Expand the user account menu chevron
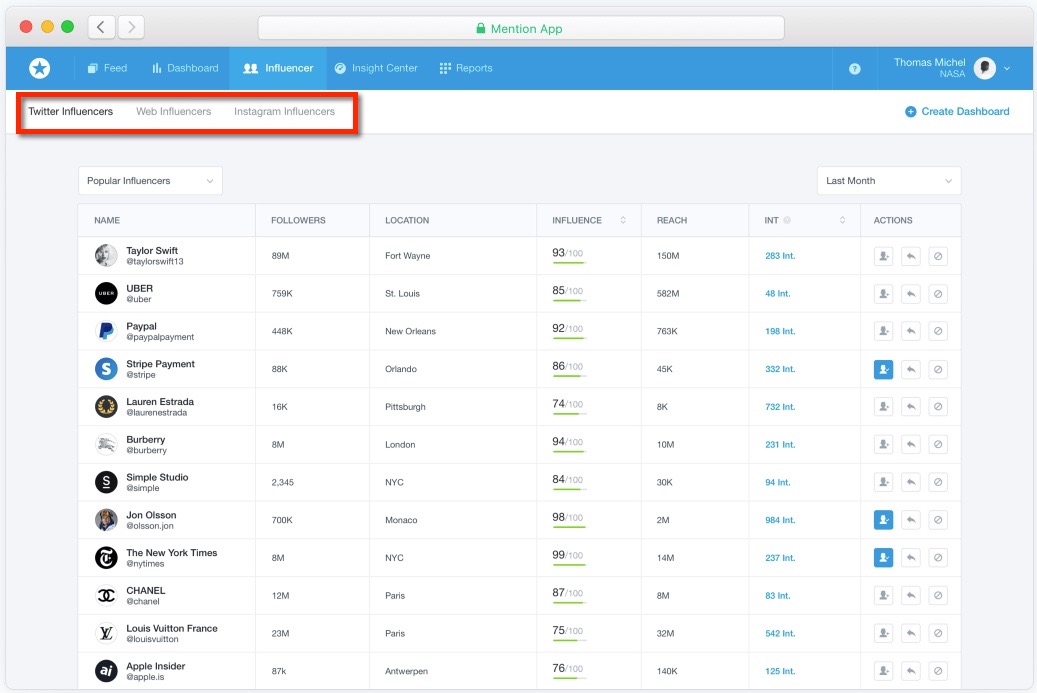 1007,68
